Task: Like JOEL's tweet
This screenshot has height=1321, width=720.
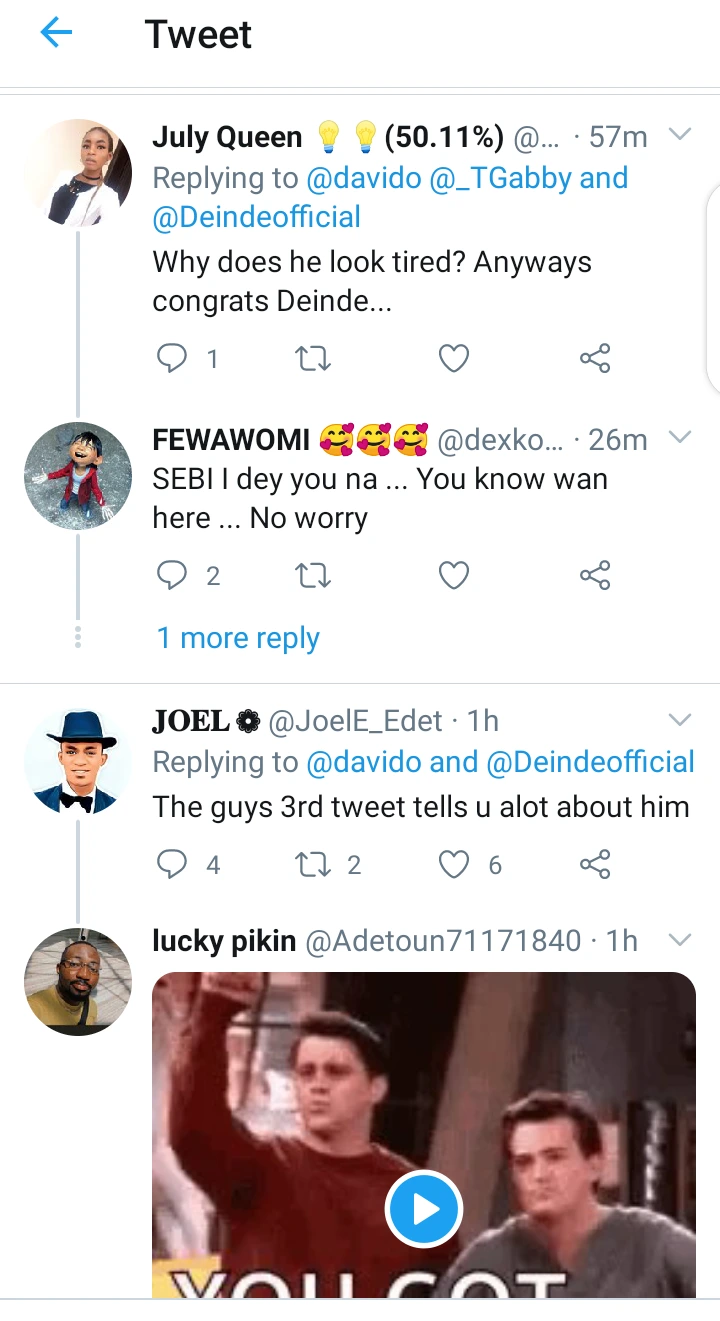Action: click(x=454, y=864)
